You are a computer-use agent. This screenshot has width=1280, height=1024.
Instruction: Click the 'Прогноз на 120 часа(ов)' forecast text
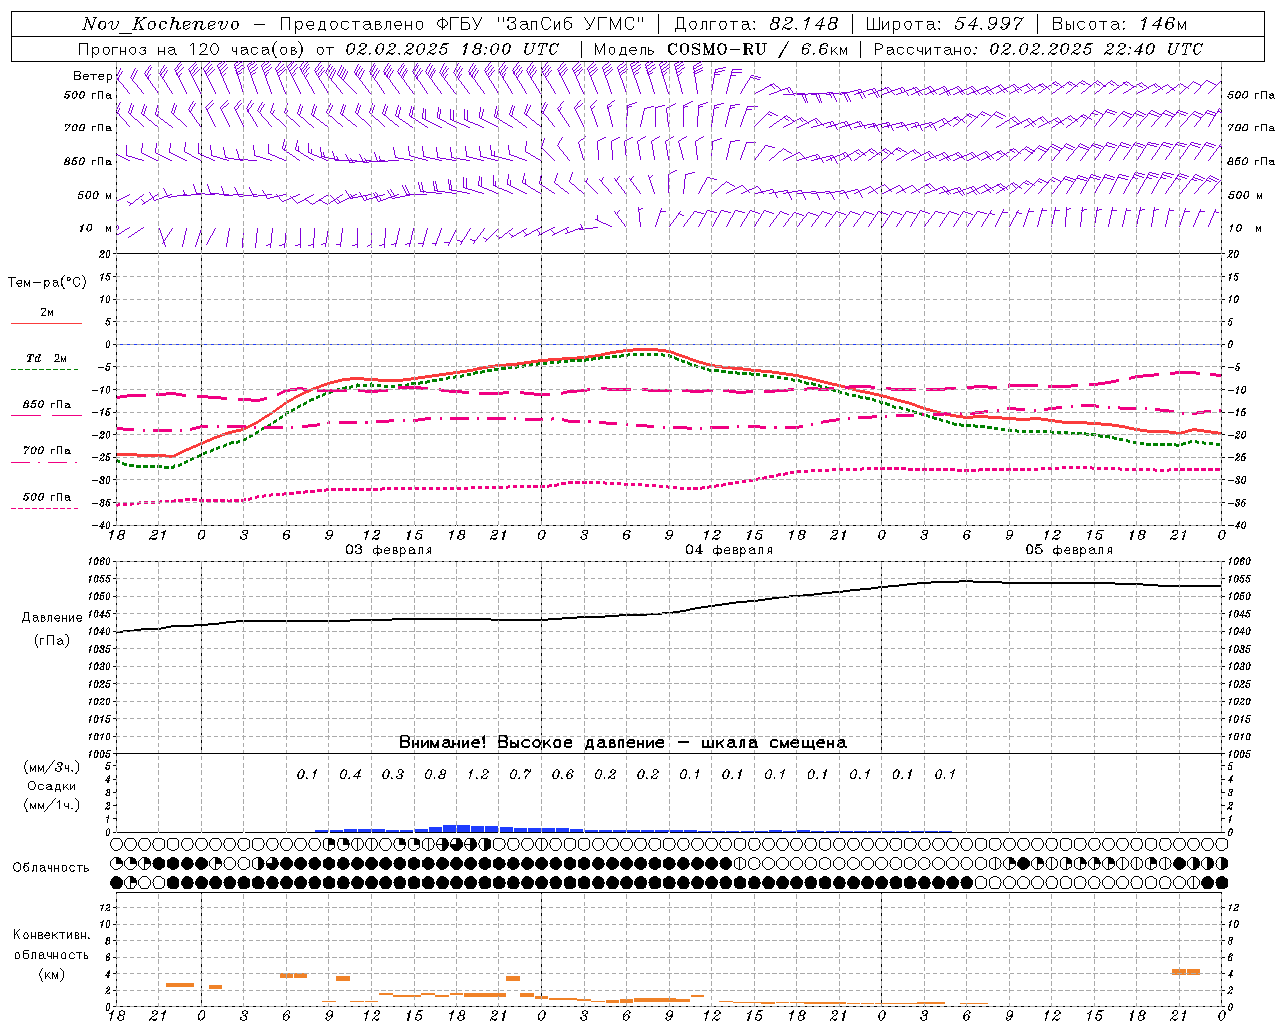[192, 49]
